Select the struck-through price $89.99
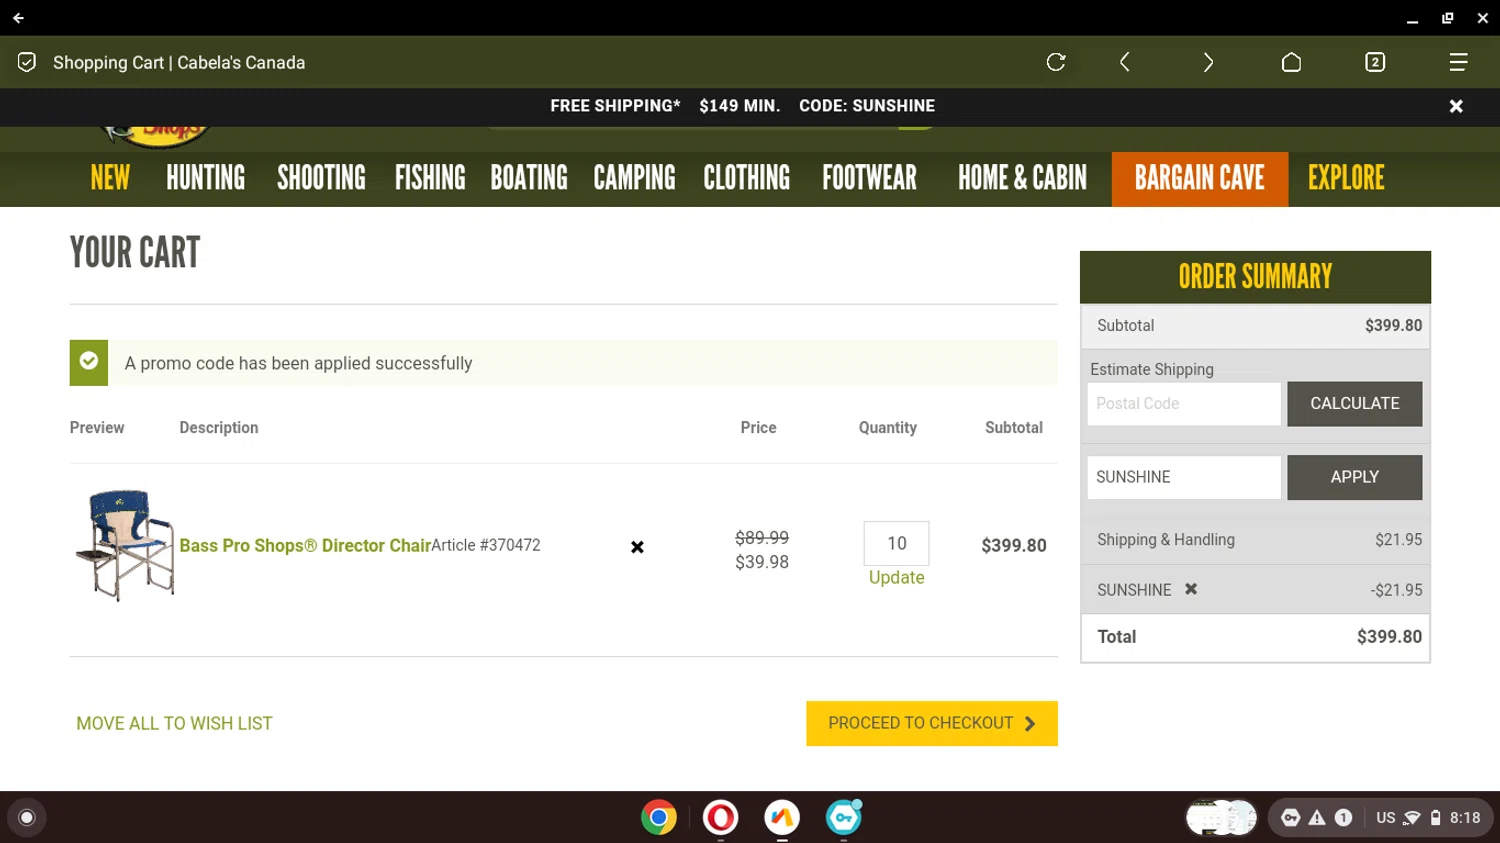This screenshot has width=1500, height=843. tap(762, 537)
